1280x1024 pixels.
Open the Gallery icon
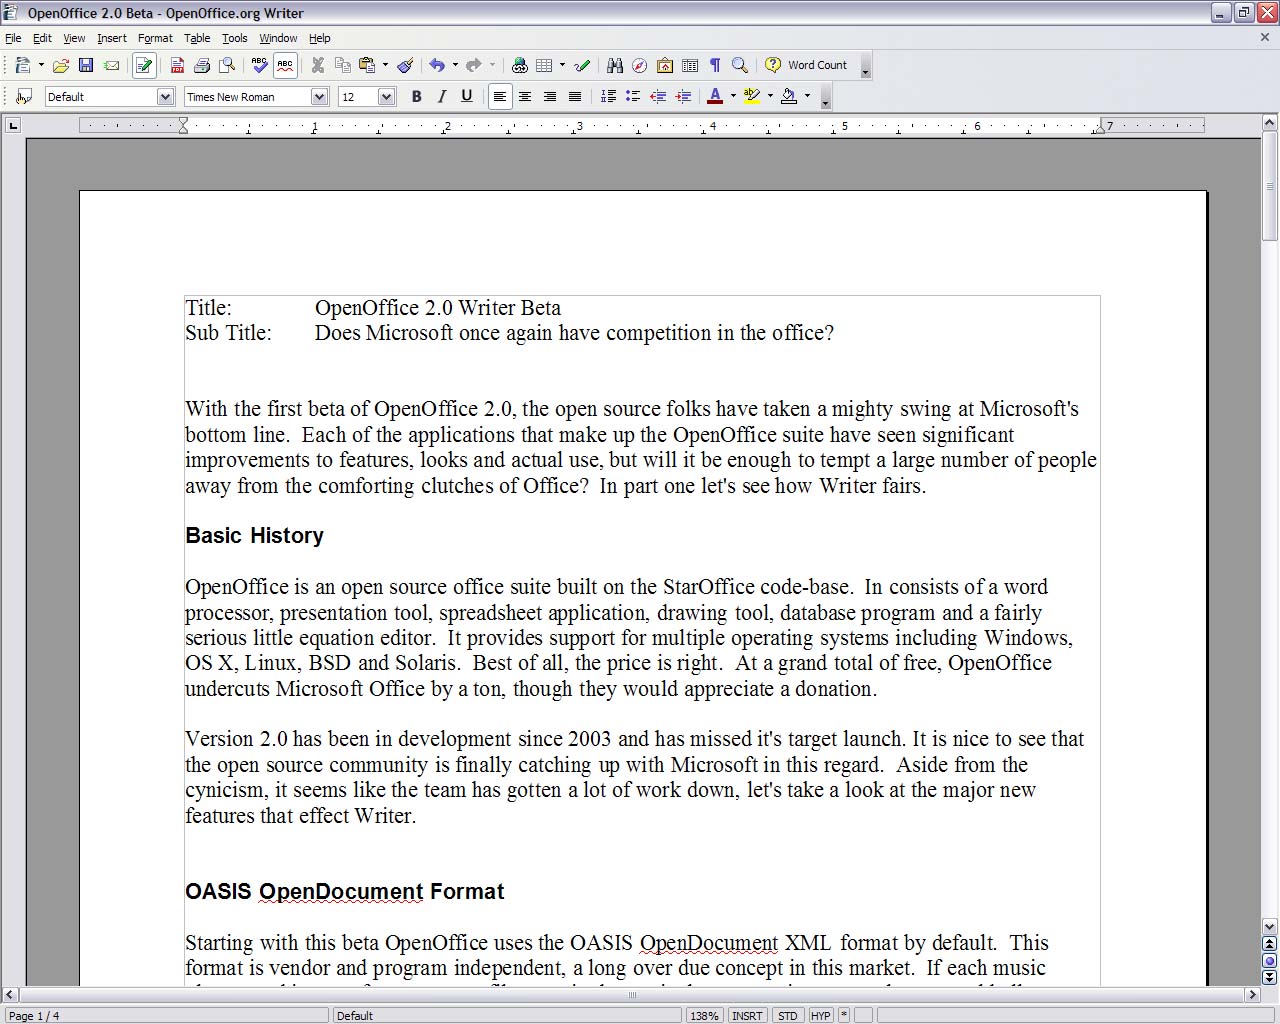[664, 65]
